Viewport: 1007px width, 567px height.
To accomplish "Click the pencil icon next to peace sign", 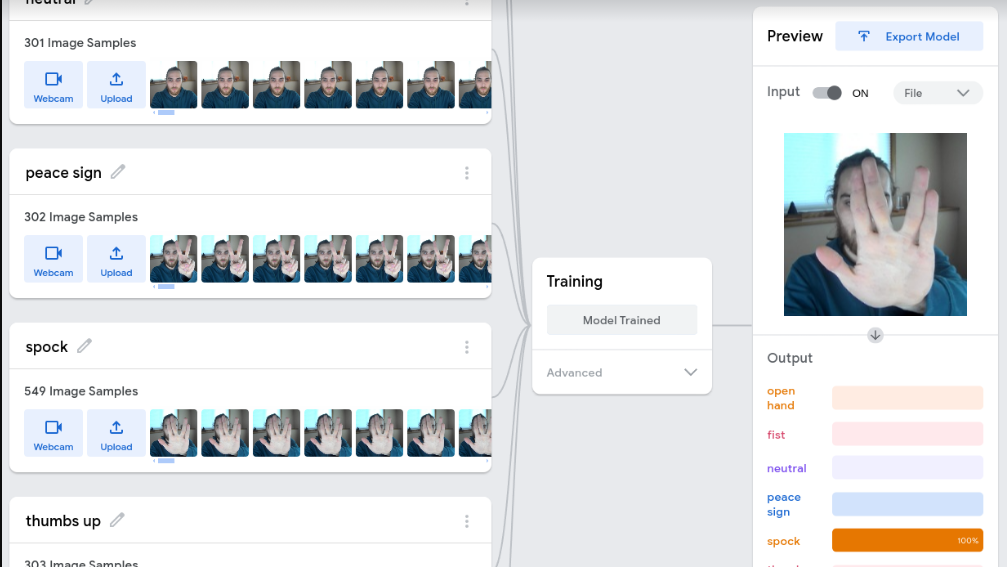I will pos(118,172).
